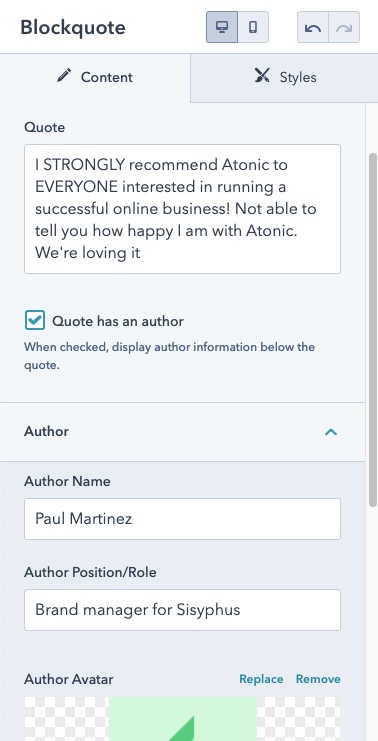The width and height of the screenshot is (378, 741).
Task: Uncheck Quote has an author checkbox
Action: [34, 320]
